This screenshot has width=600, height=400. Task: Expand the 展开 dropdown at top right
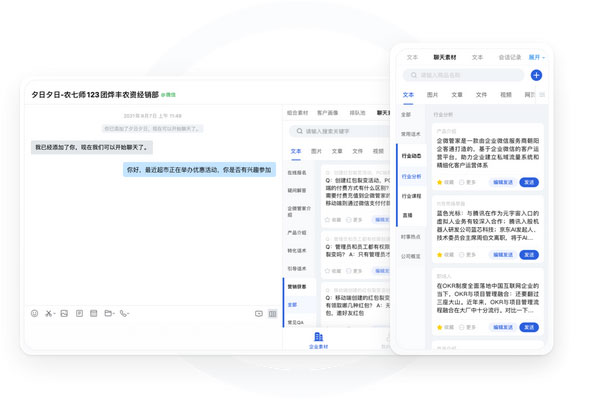tap(536, 57)
